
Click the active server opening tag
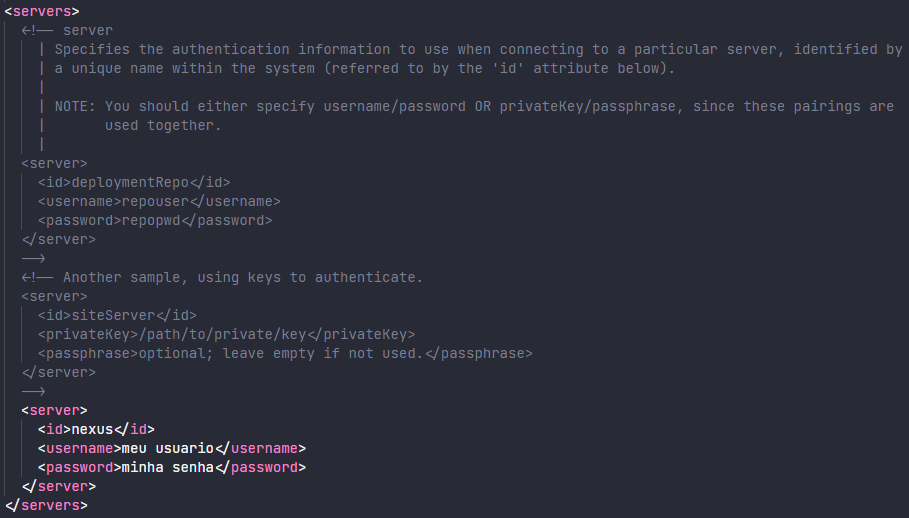tap(54, 410)
